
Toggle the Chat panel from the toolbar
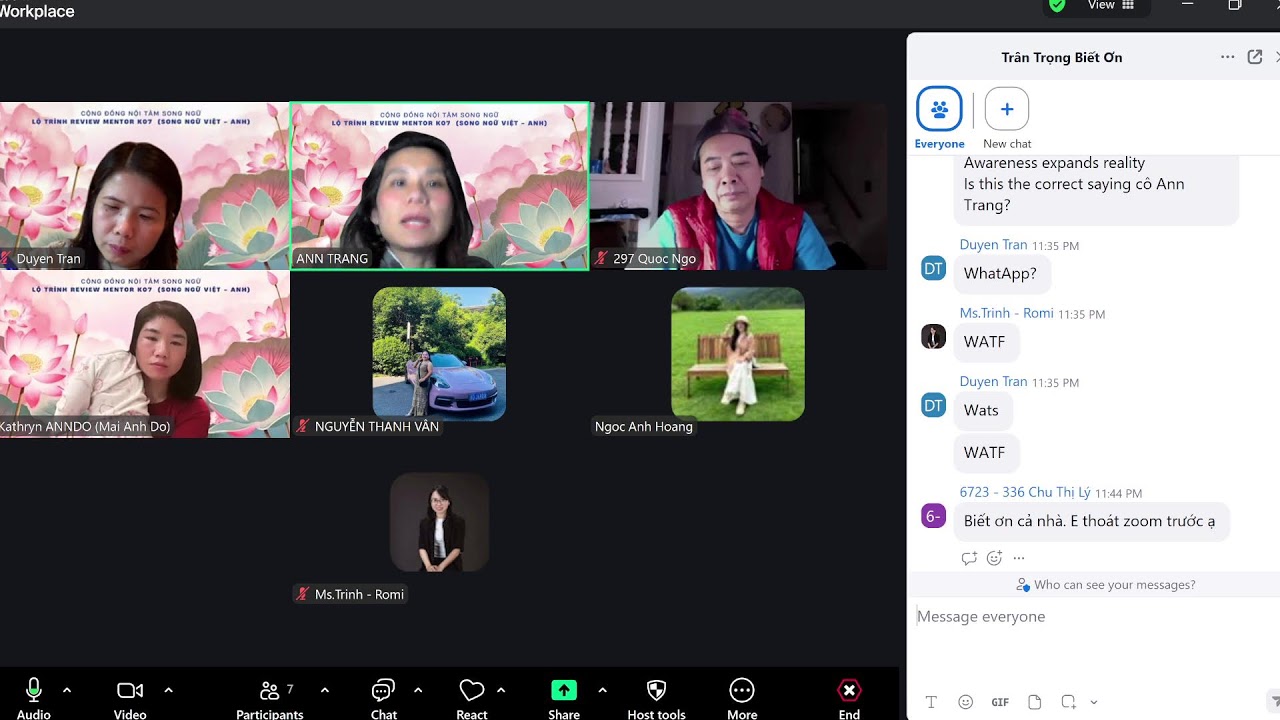coord(383,697)
